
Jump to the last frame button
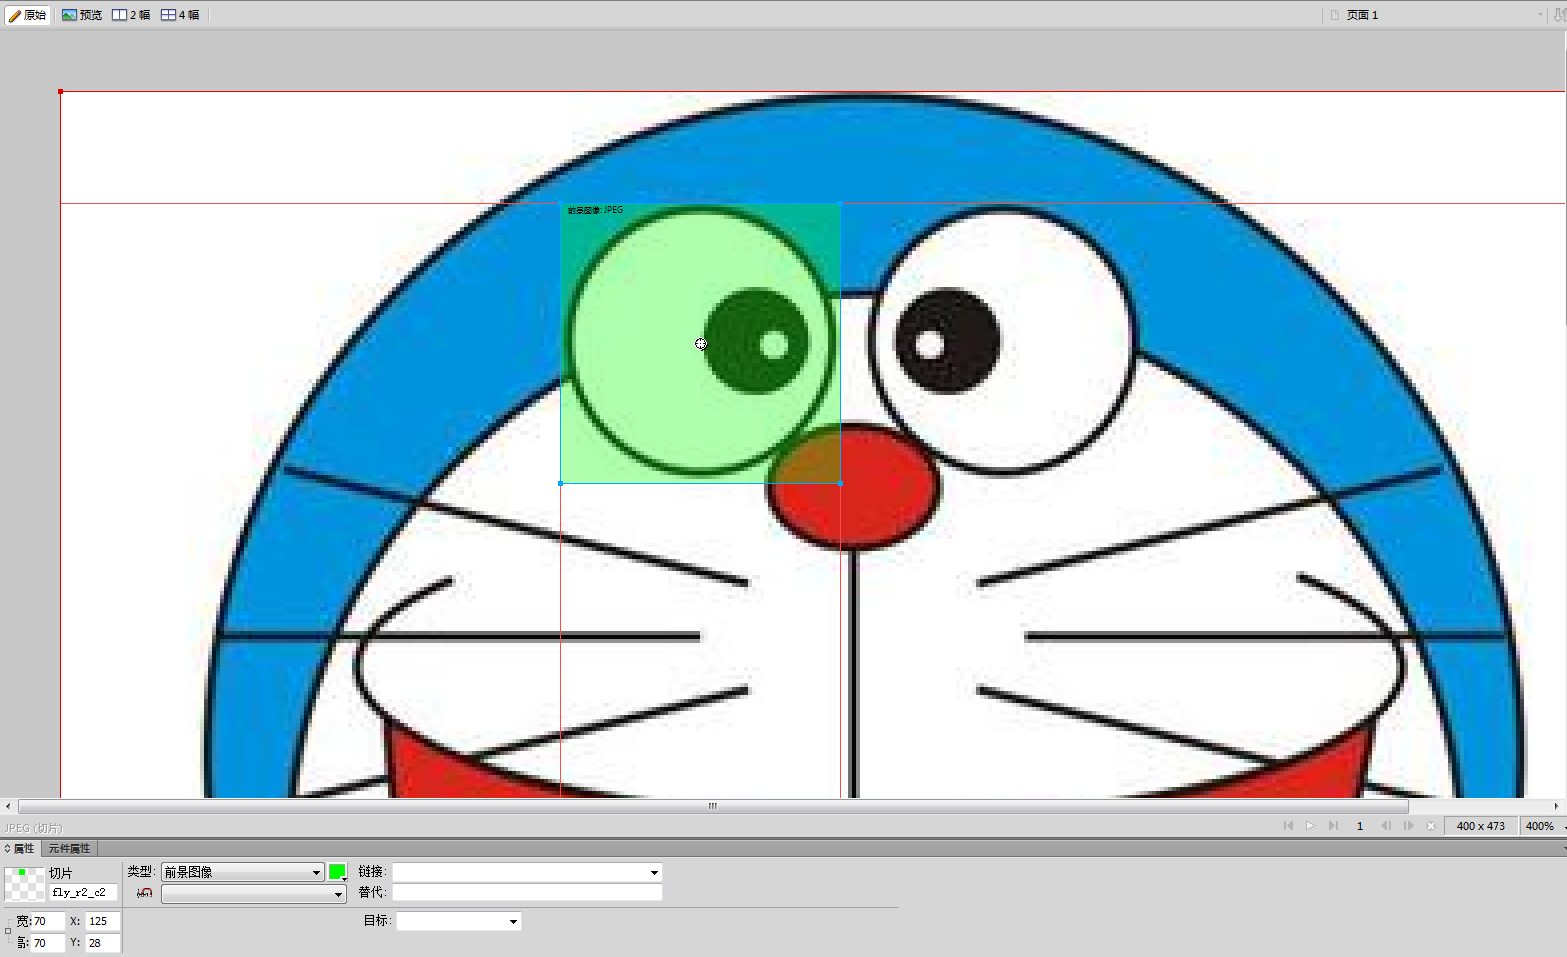(x=1333, y=826)
